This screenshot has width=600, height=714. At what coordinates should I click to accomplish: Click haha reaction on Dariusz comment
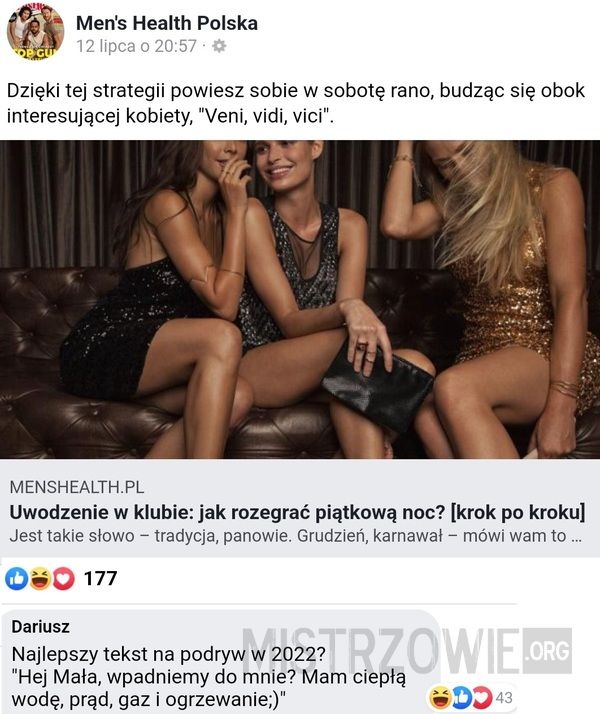(440, 698)
